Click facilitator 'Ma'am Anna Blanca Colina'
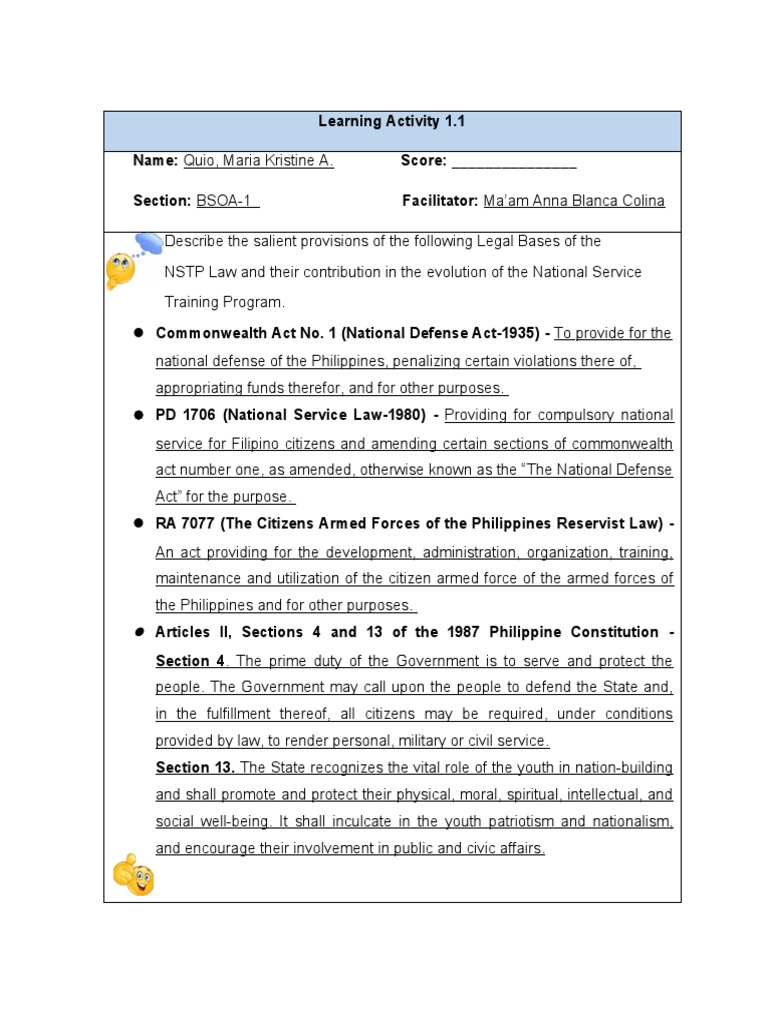 click(x=574, y=200)
